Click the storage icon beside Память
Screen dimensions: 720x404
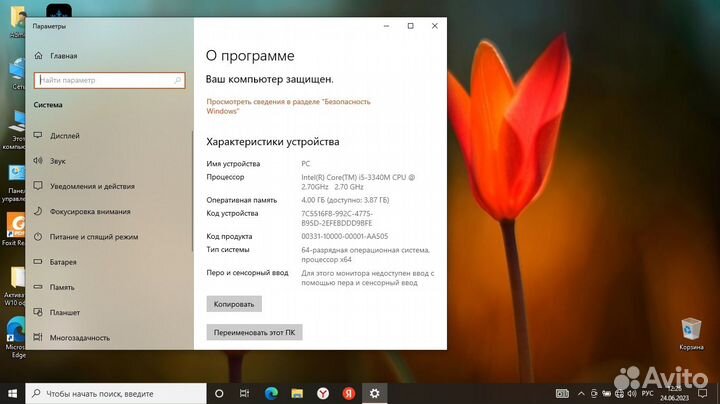[38, 287]
